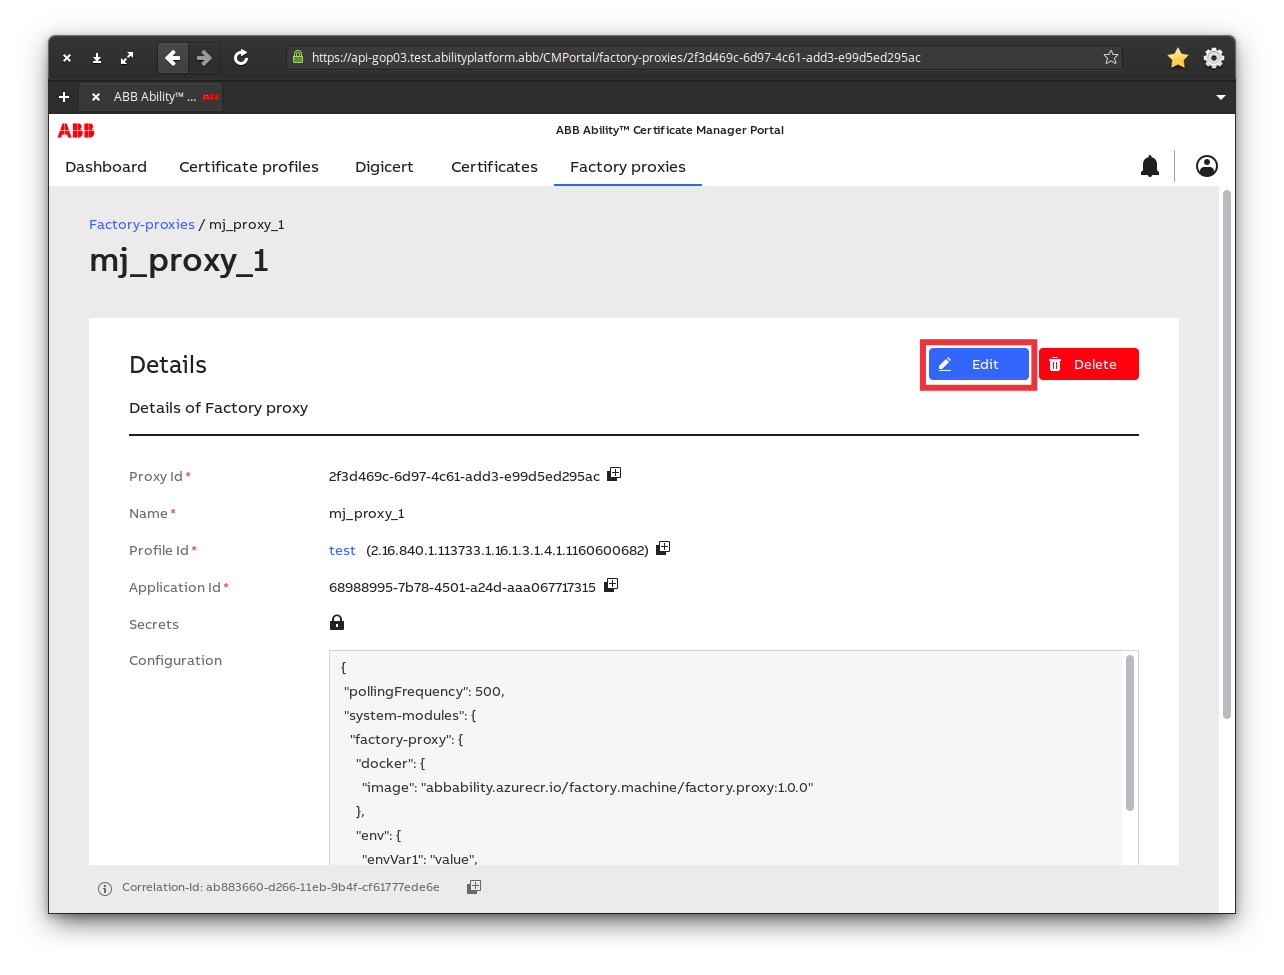Click the browser forward arrow
The image size is (1284, 975).
click(204, 58)
